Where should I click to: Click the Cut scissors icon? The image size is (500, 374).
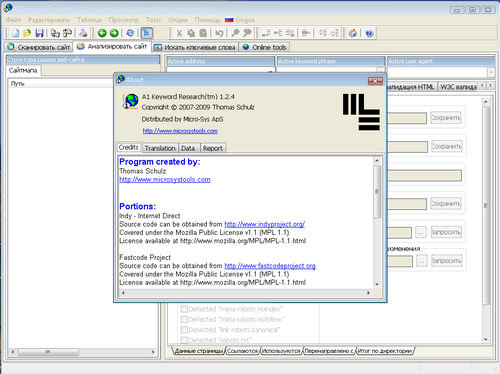179,33
